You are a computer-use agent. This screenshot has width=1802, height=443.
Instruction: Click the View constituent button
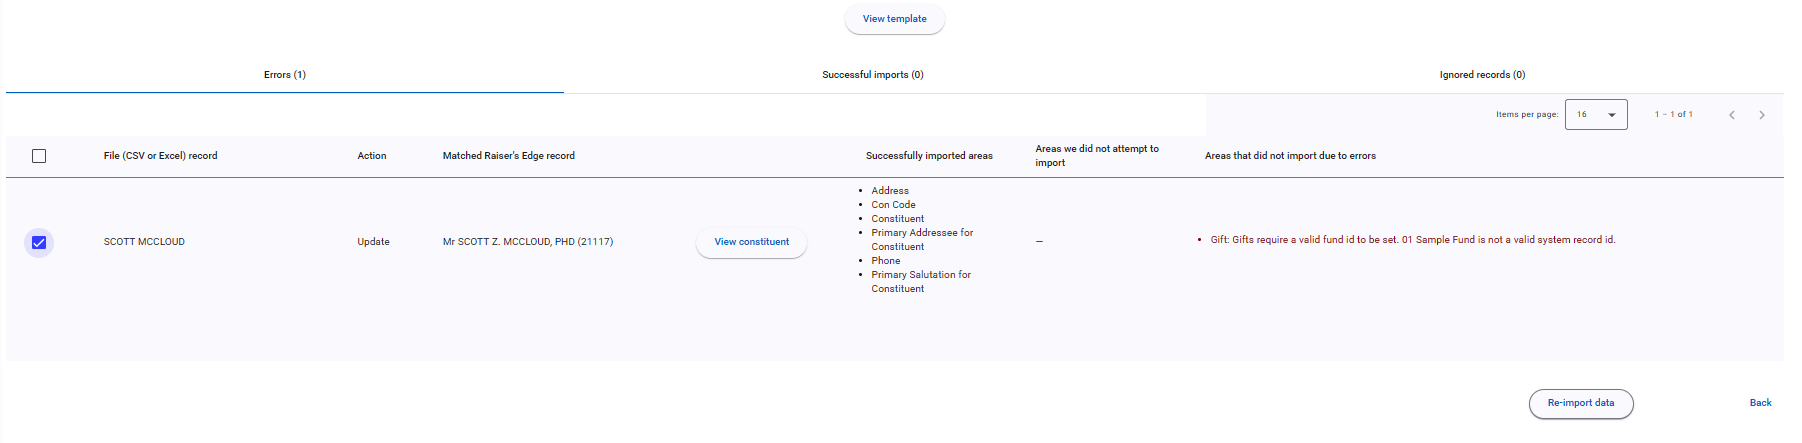751,242
